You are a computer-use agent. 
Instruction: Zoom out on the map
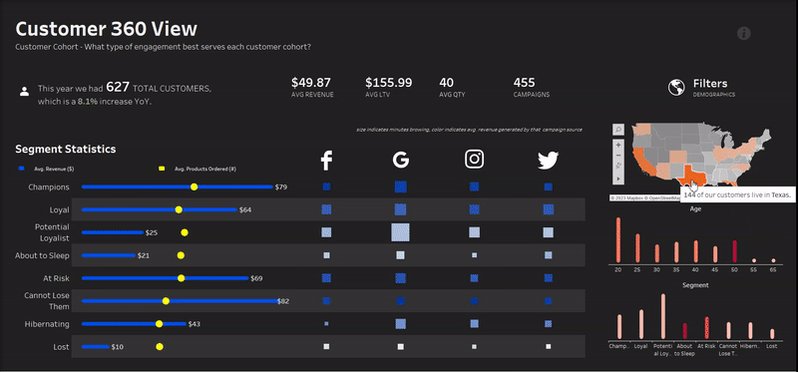coord(618,156)
